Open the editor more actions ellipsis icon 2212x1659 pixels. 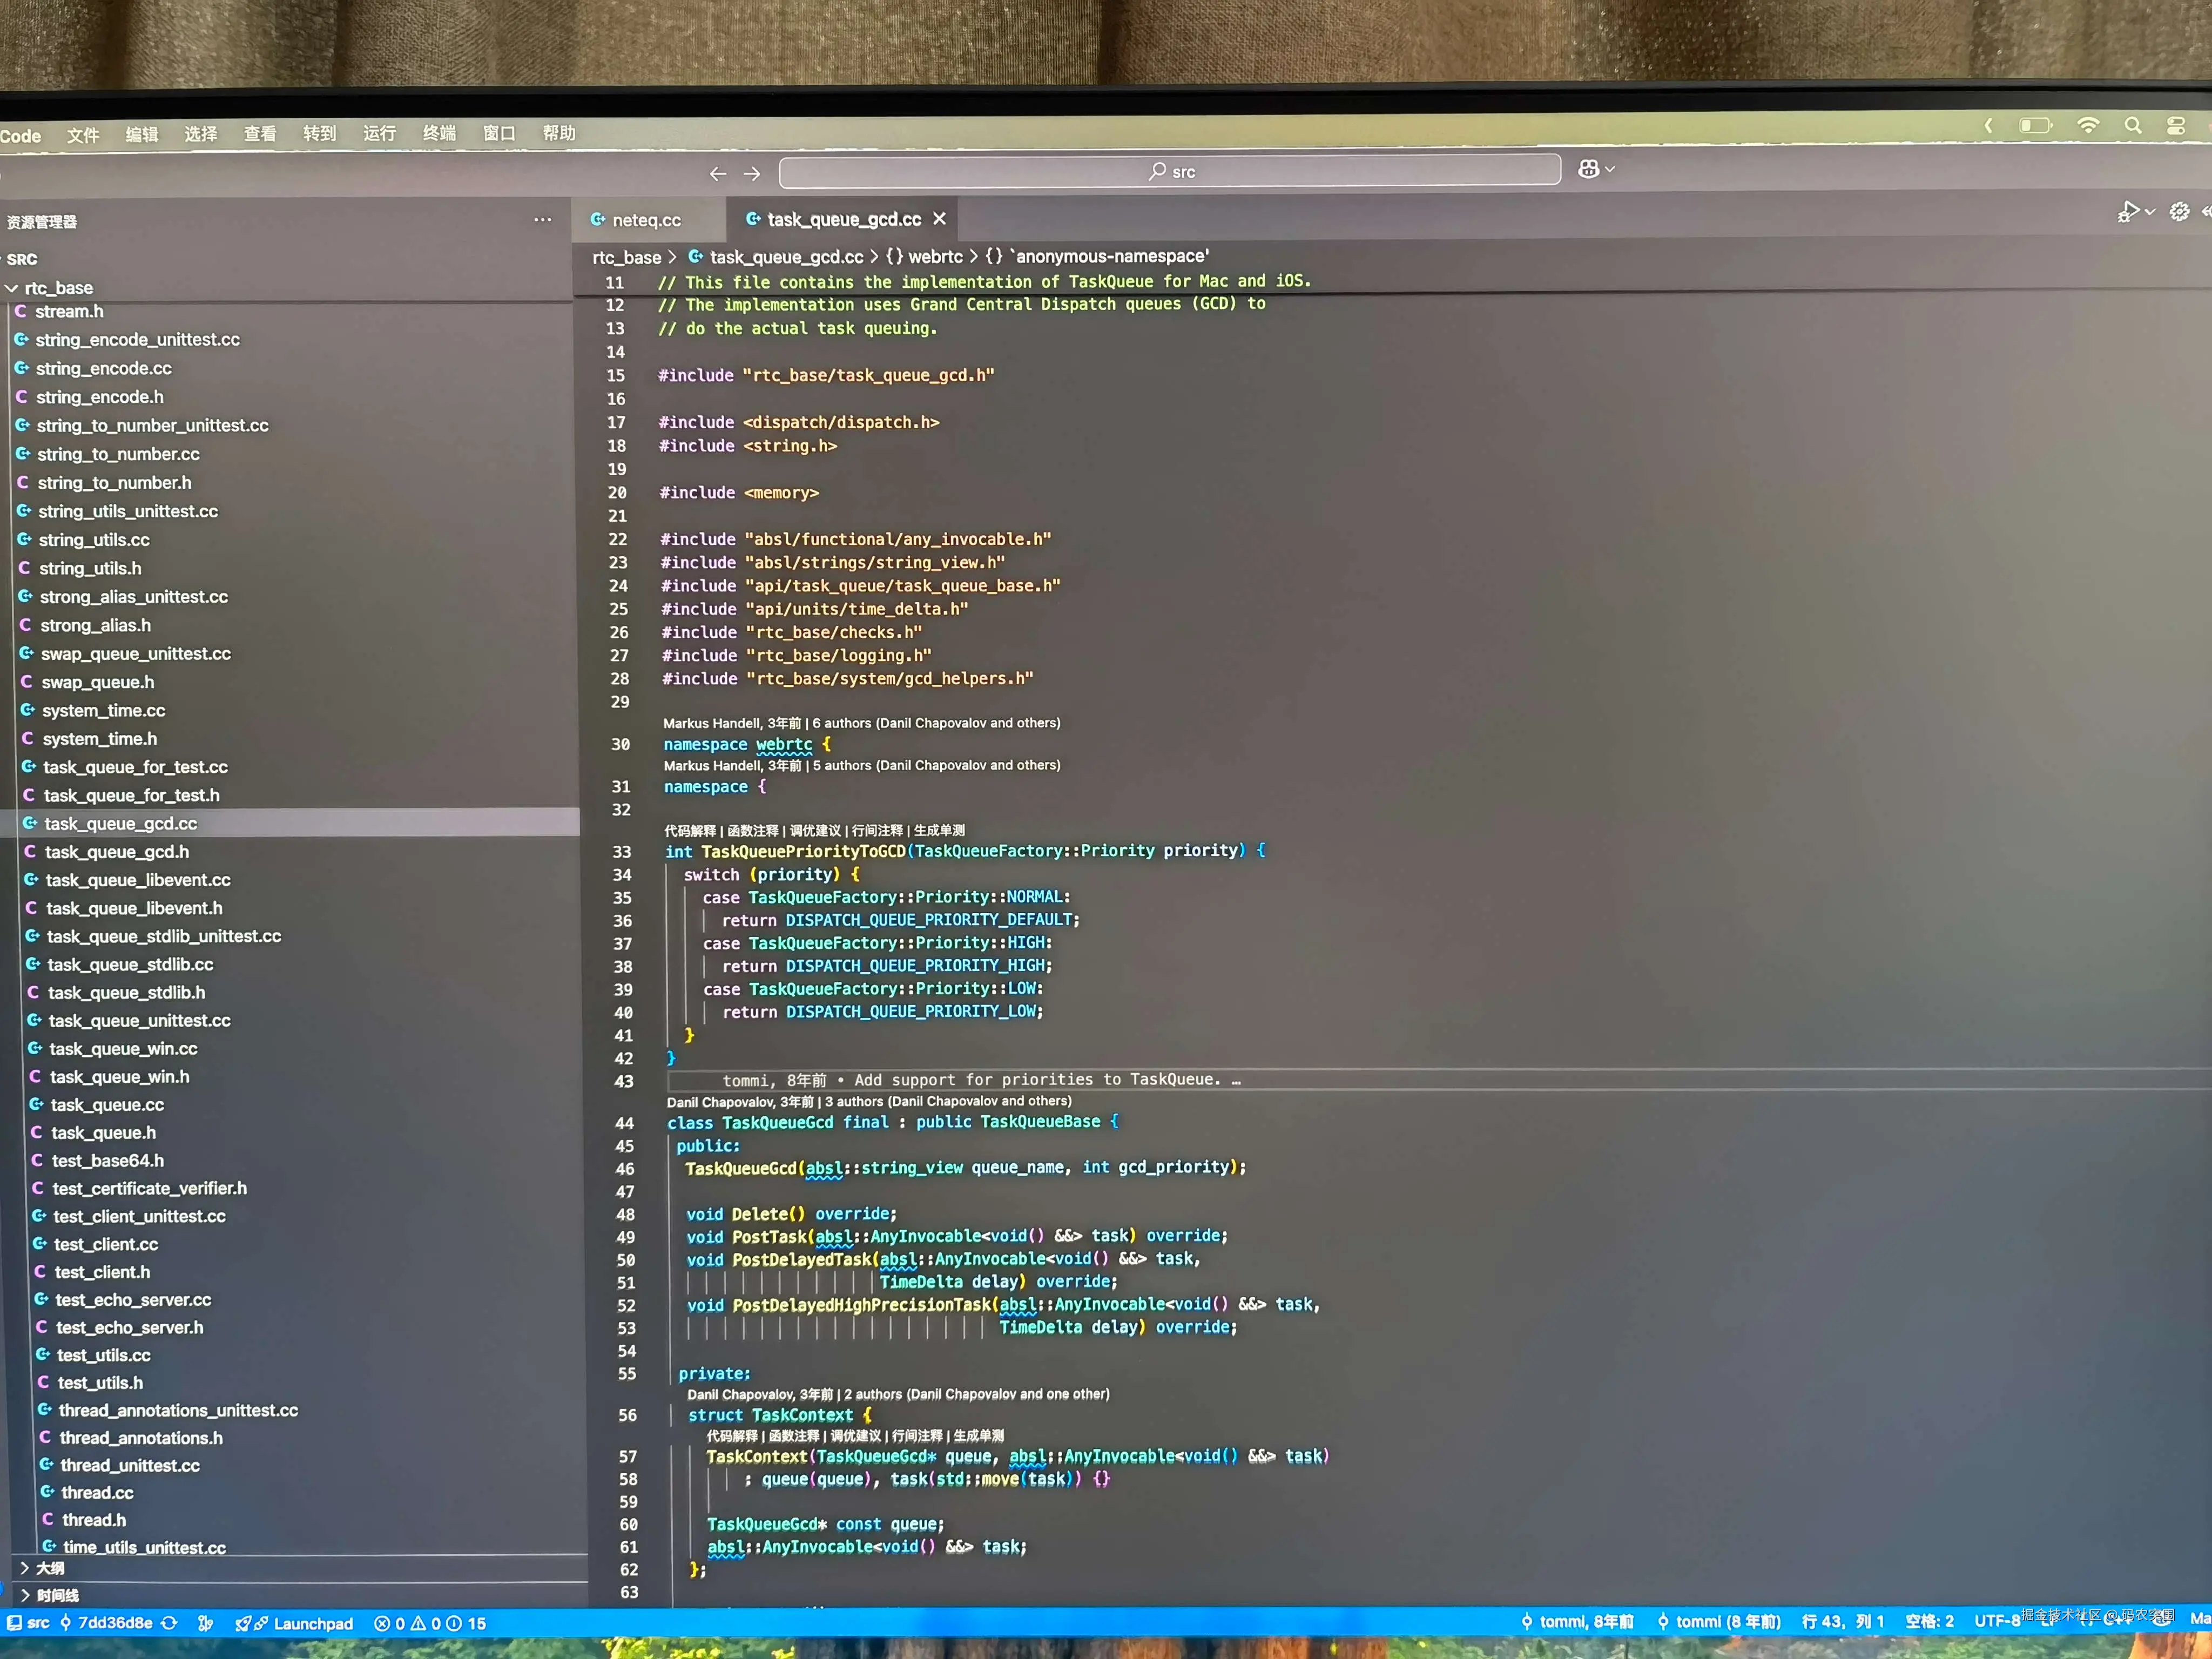point(543,220)
